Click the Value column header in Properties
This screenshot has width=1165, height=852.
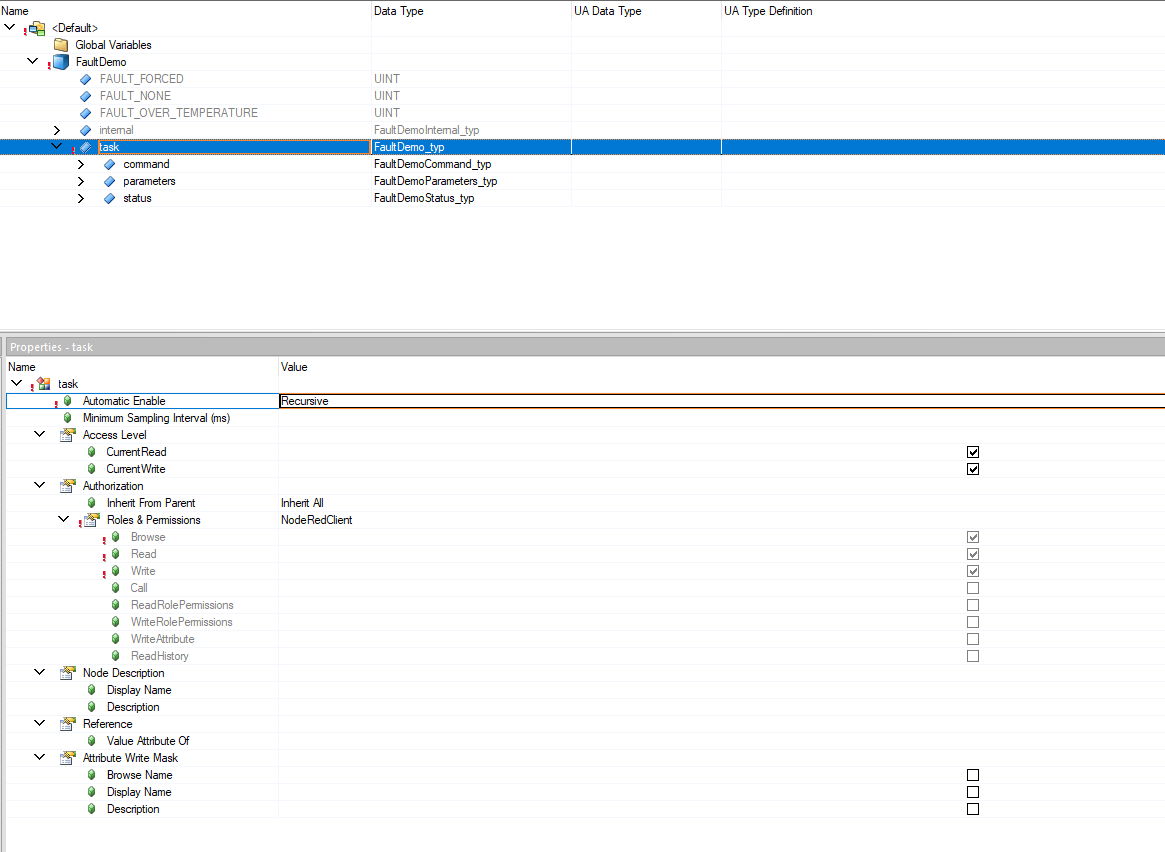tap(721, 367)
